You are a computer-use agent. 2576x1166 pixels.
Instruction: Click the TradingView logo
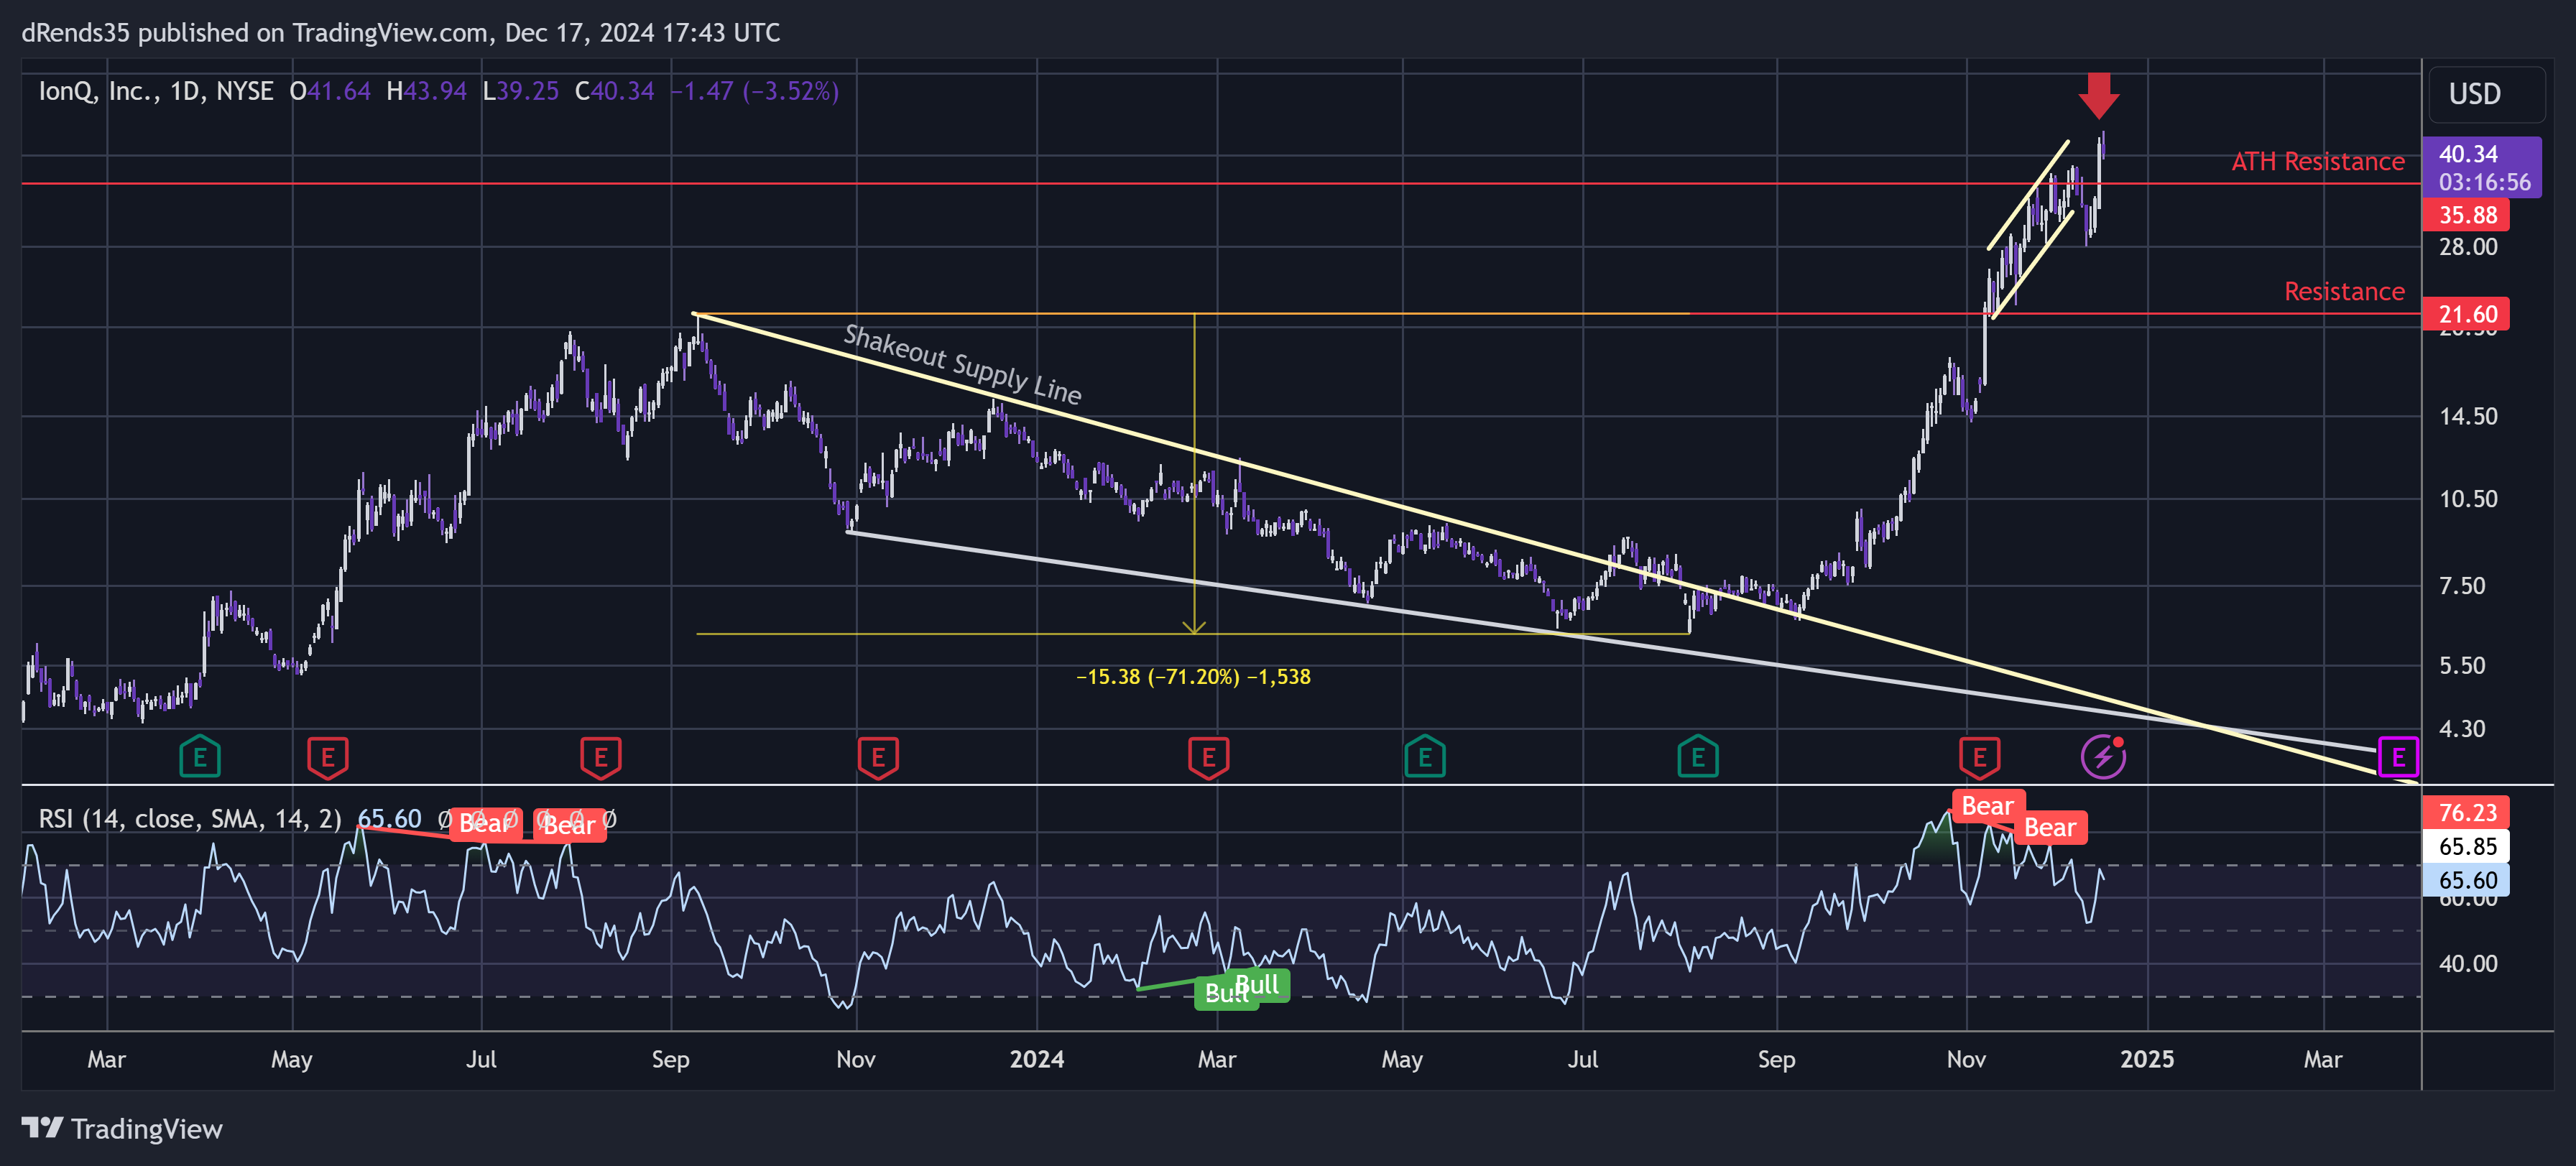(122, 1128)
